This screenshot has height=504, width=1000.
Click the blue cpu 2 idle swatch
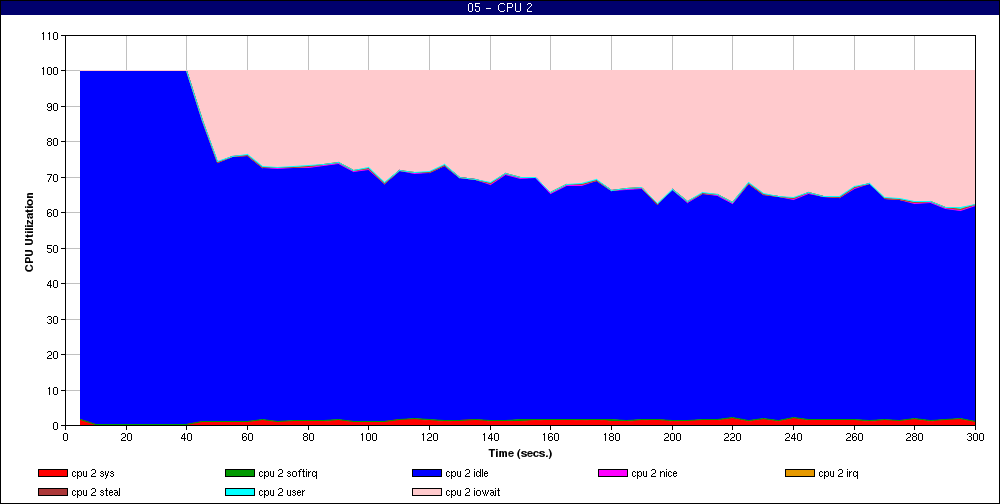pyautogui.click(x=427, y=473)
